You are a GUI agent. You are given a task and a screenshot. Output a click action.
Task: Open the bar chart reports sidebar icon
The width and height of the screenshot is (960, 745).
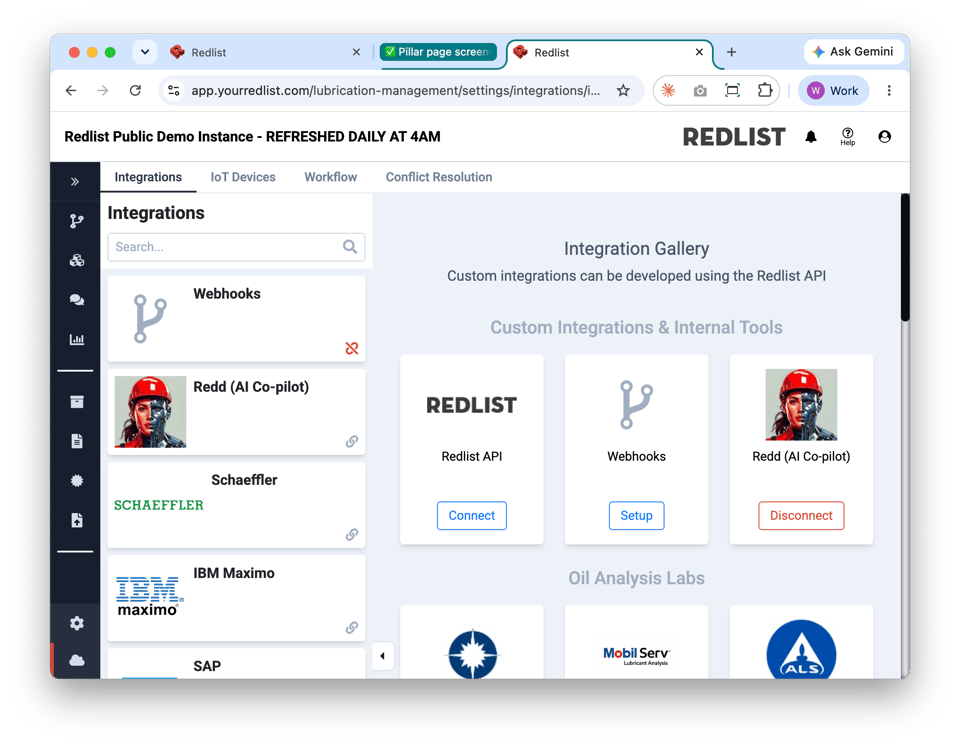coord(77,339)
